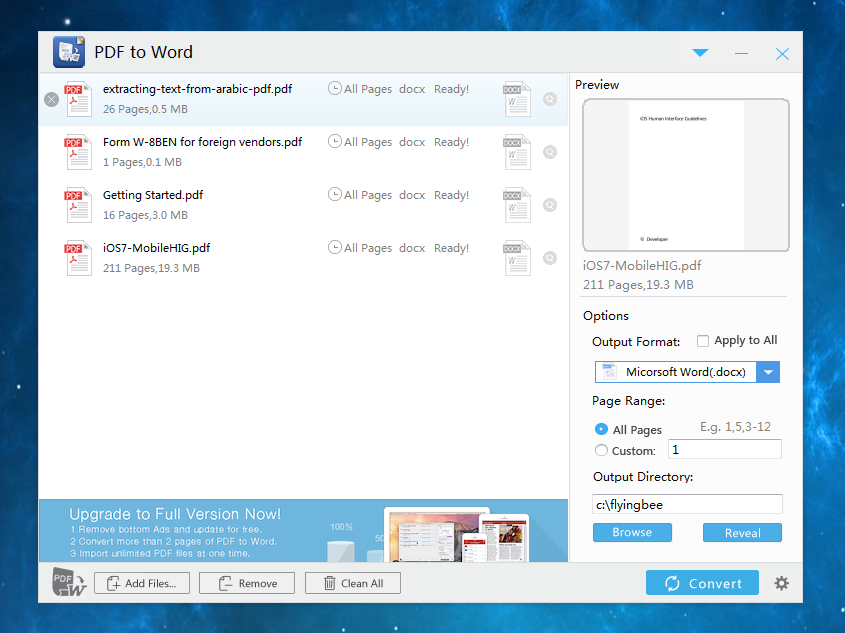Image resolution: width=845 pixels, height=633 pixels.
Task: Click the clock icon in the iOS7-MobileHIG row
Action: pyautogui.click(x=335, y=247)
